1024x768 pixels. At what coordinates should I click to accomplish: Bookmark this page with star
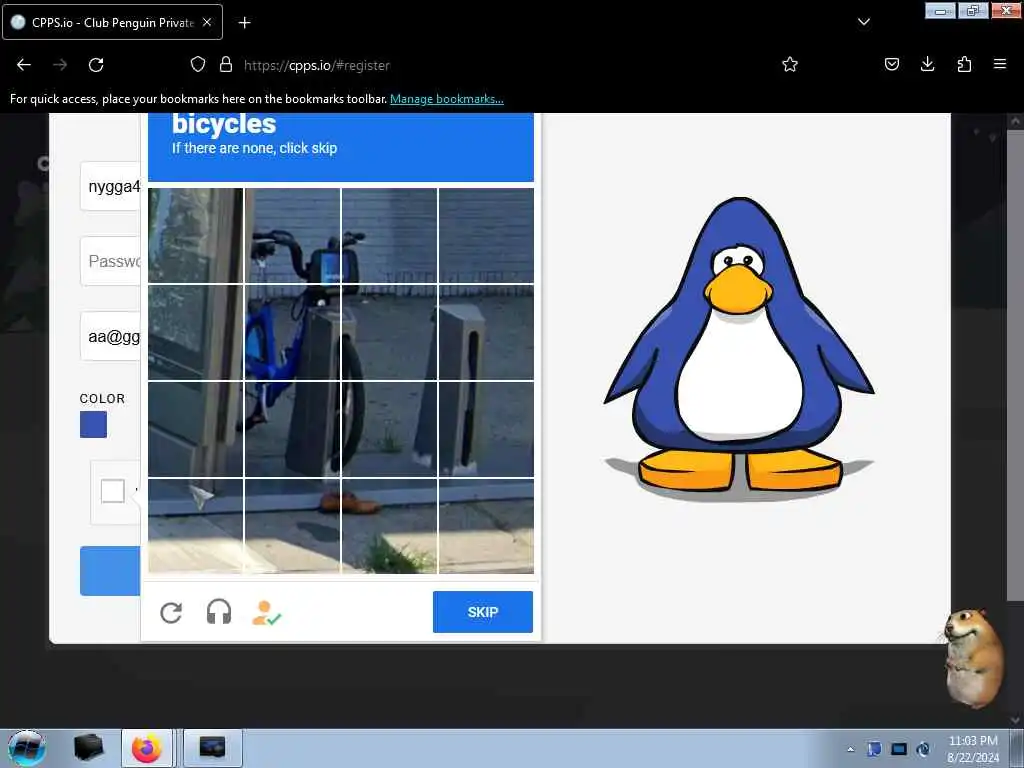coord(790,64)
